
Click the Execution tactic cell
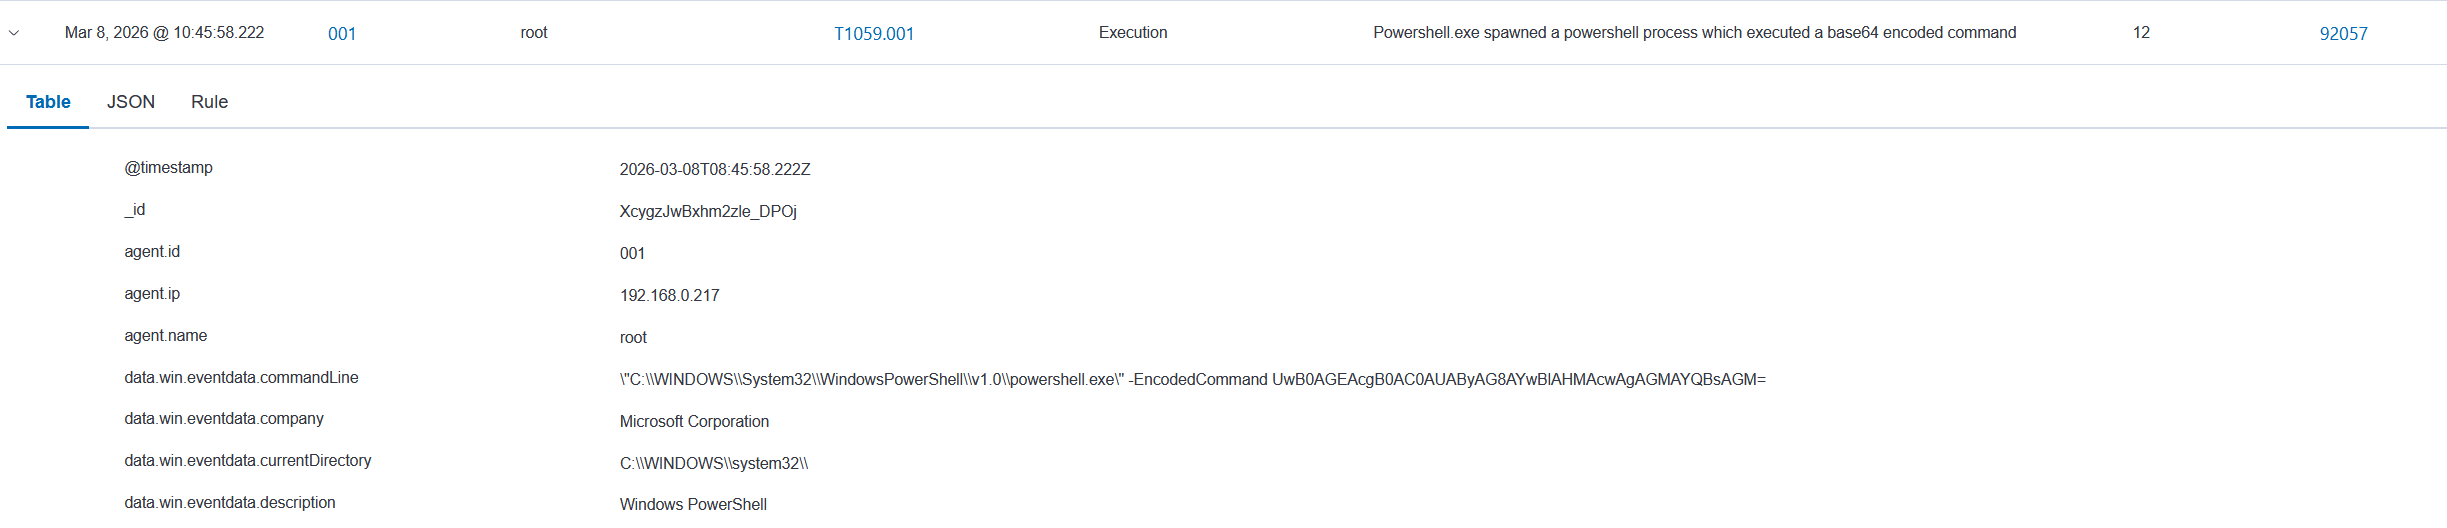(x=1132, y=33)
